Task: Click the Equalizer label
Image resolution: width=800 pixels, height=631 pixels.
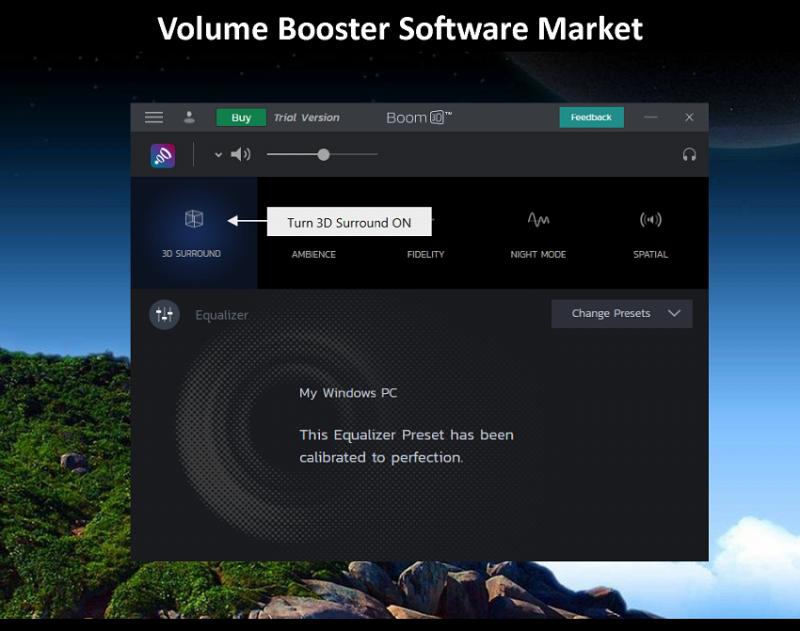Action: coord(222,315)
